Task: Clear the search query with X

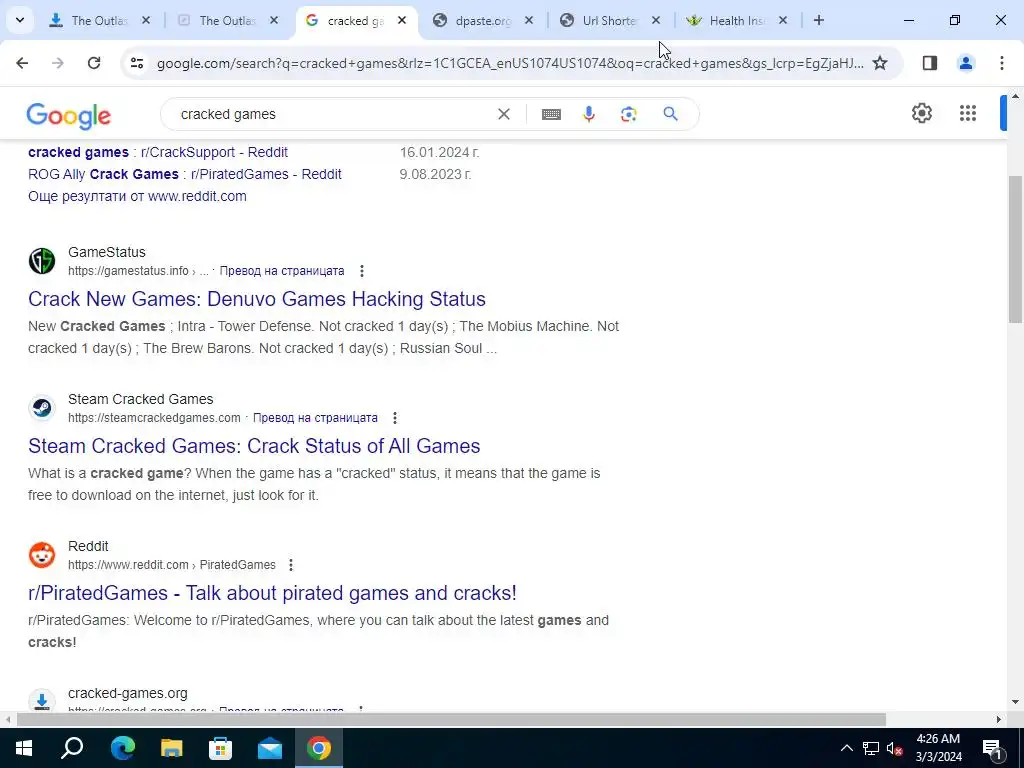Action: (x=504, y=114)
